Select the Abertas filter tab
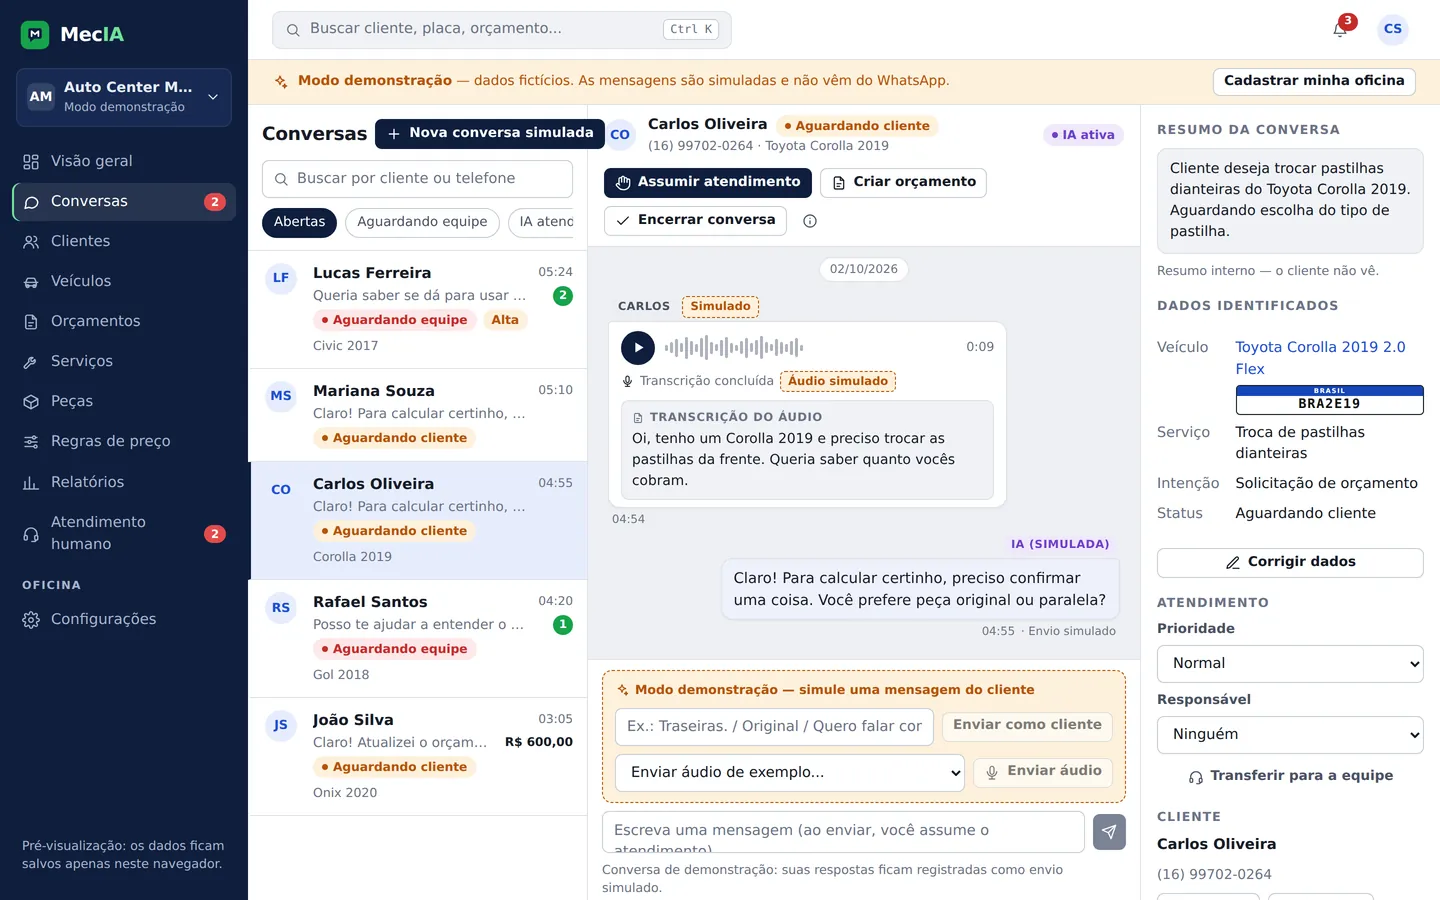 click(299, 222)
